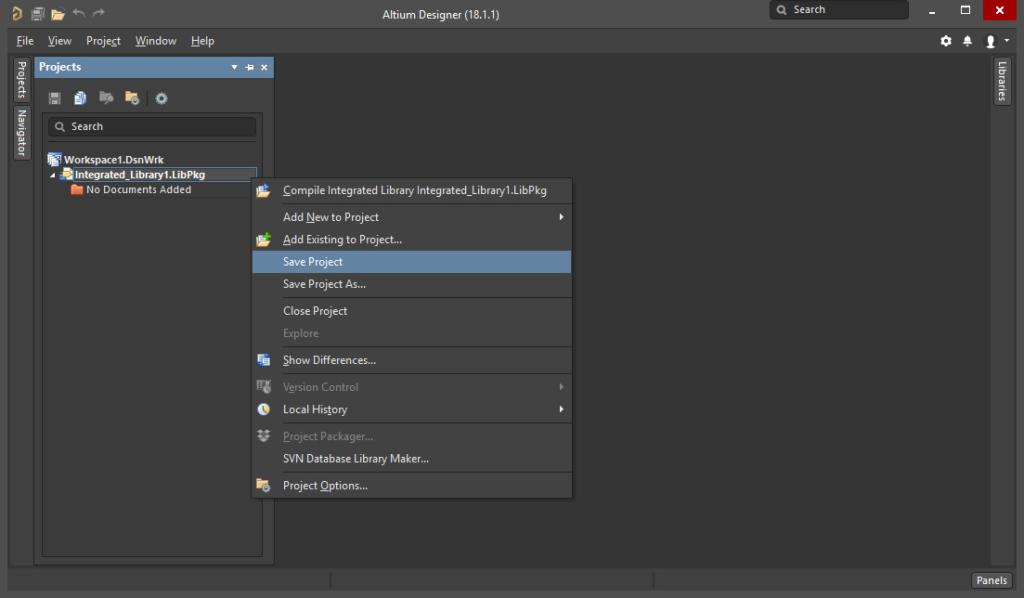
Task: Click the Projects panel save icon
Action: (x=55, y=98)
